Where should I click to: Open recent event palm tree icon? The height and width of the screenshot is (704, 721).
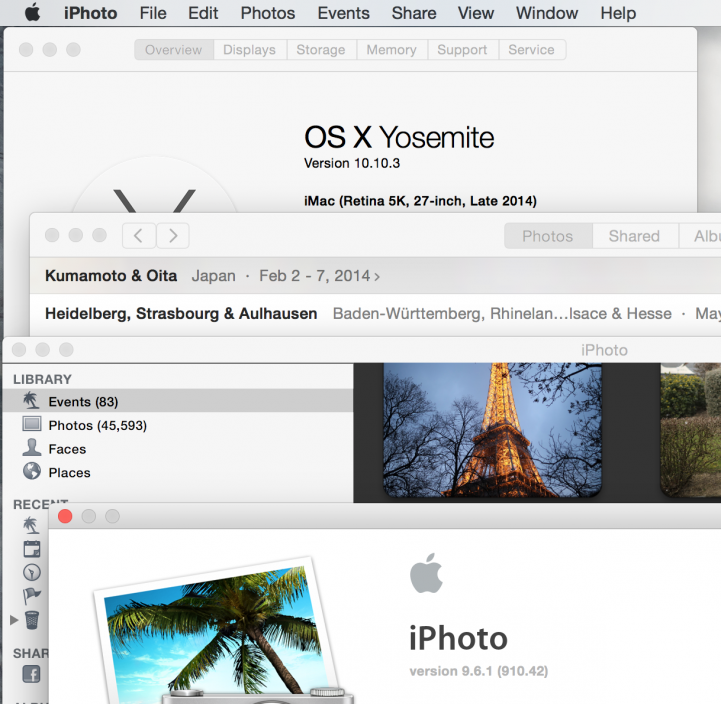(31, 525)
